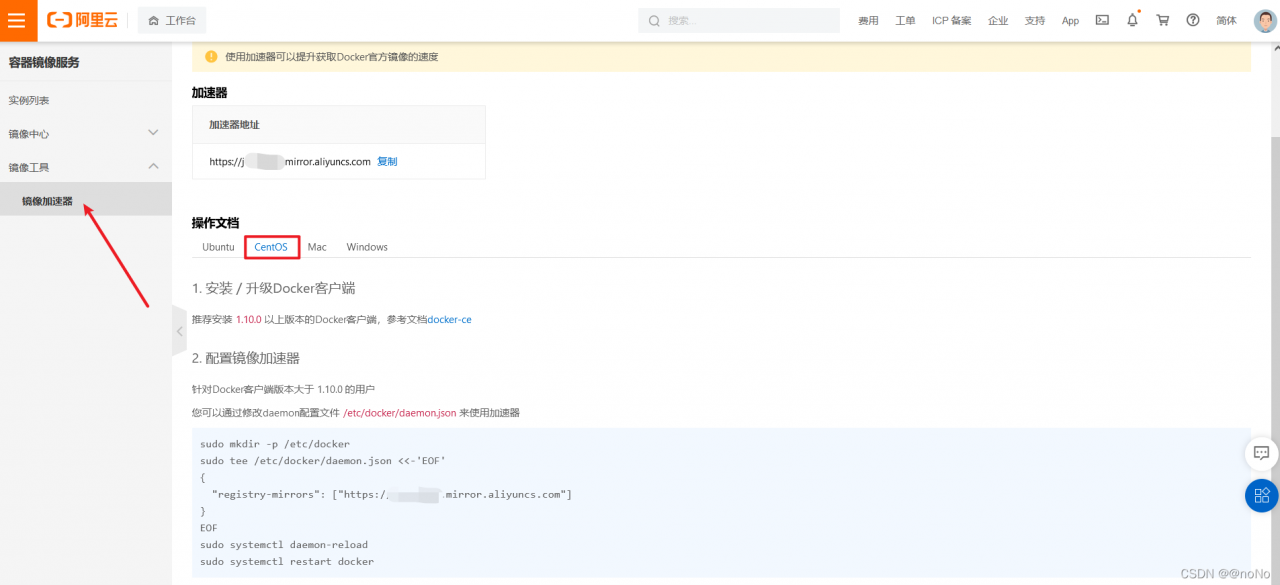Screen dimensions: 1280x585
Task: Click the yellow warning notice icon
Action: pos(211,57)
